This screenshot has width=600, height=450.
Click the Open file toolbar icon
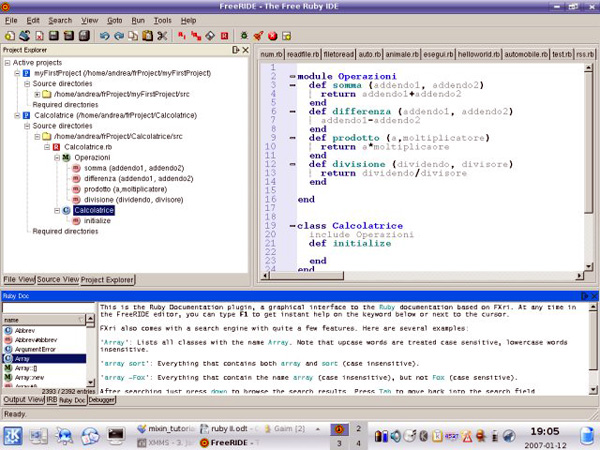tap(24, 36)
